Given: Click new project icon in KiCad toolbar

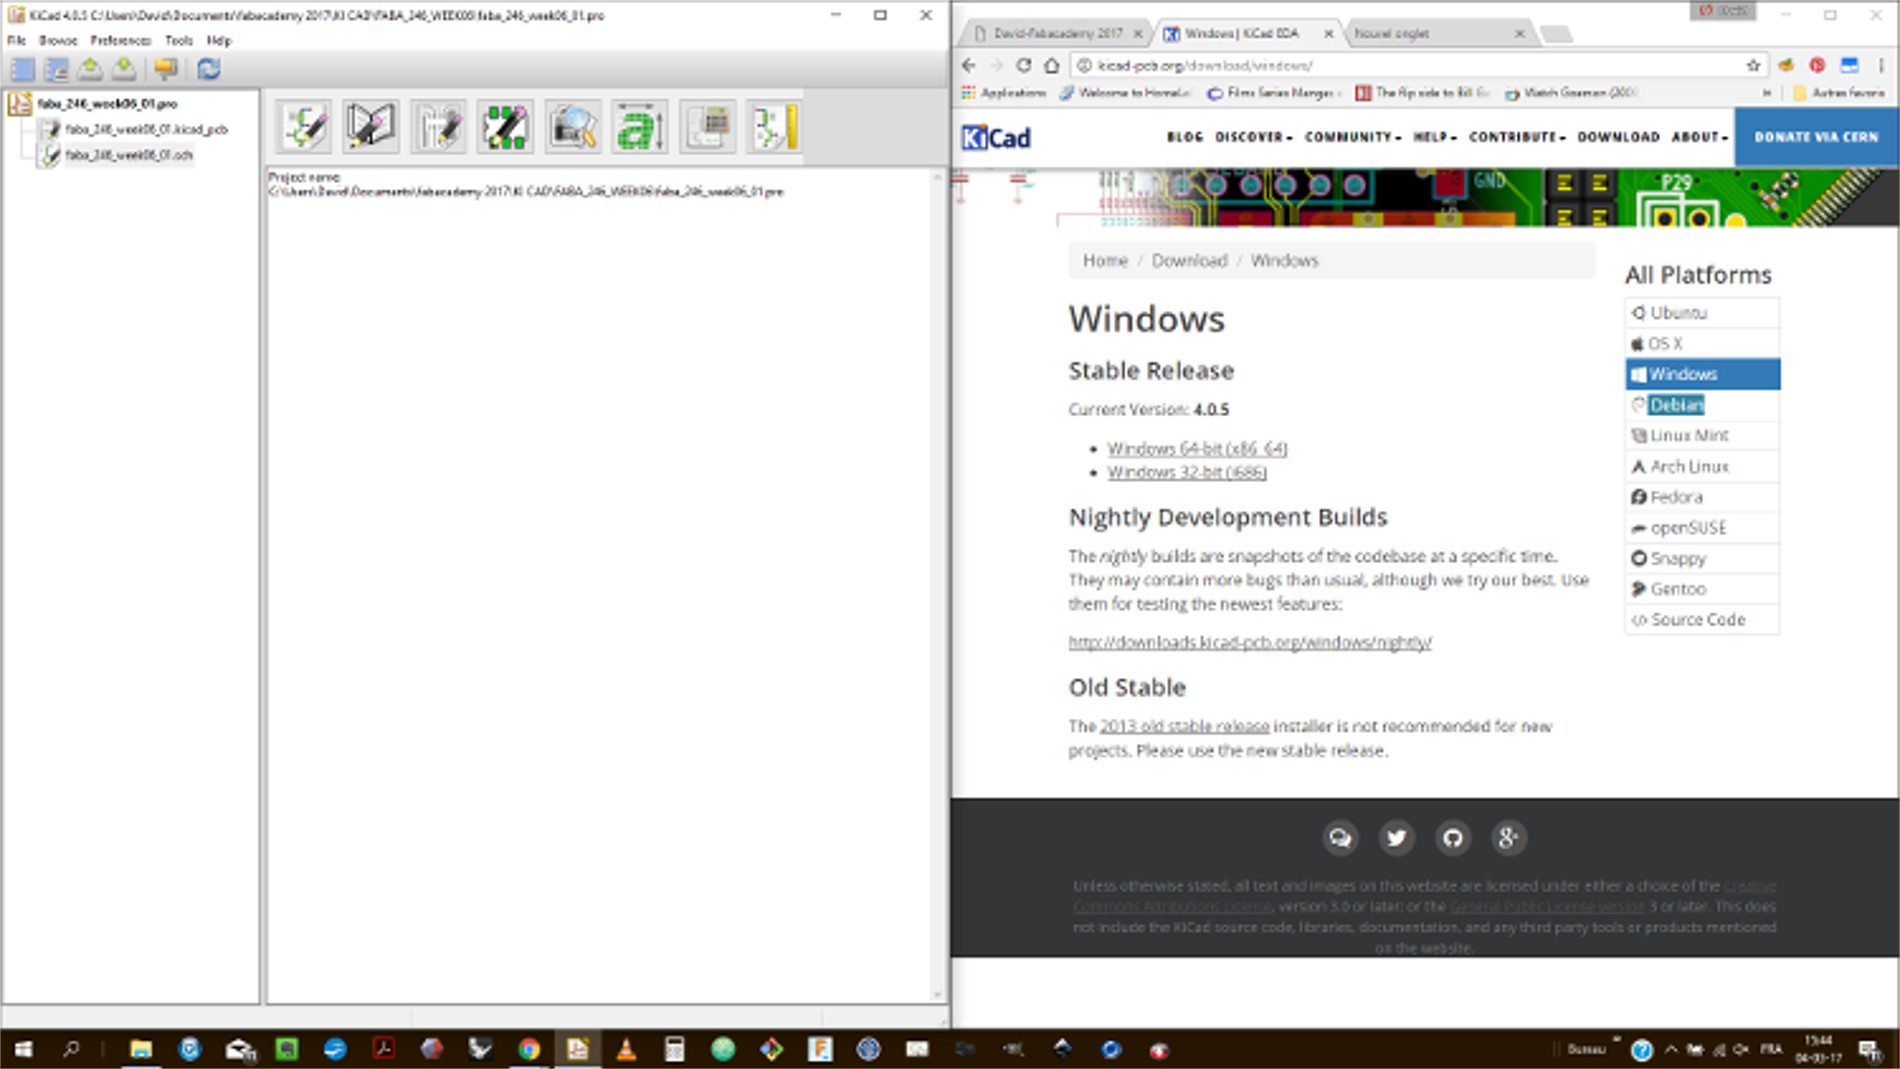Looking at the screenshot, I should (x=22, y=69).
